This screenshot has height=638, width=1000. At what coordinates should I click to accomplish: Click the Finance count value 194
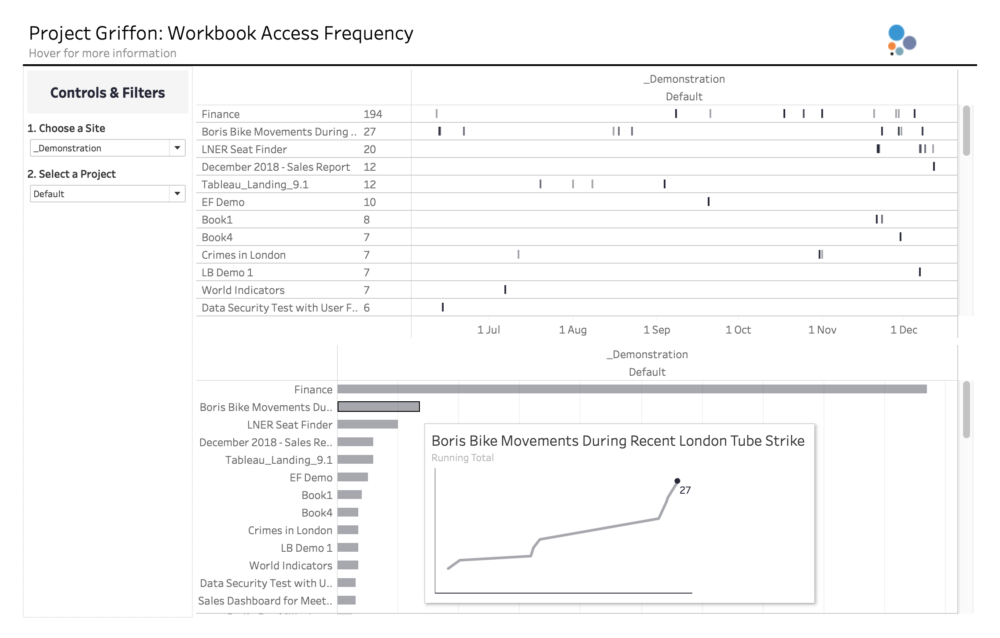click(373, 114)
